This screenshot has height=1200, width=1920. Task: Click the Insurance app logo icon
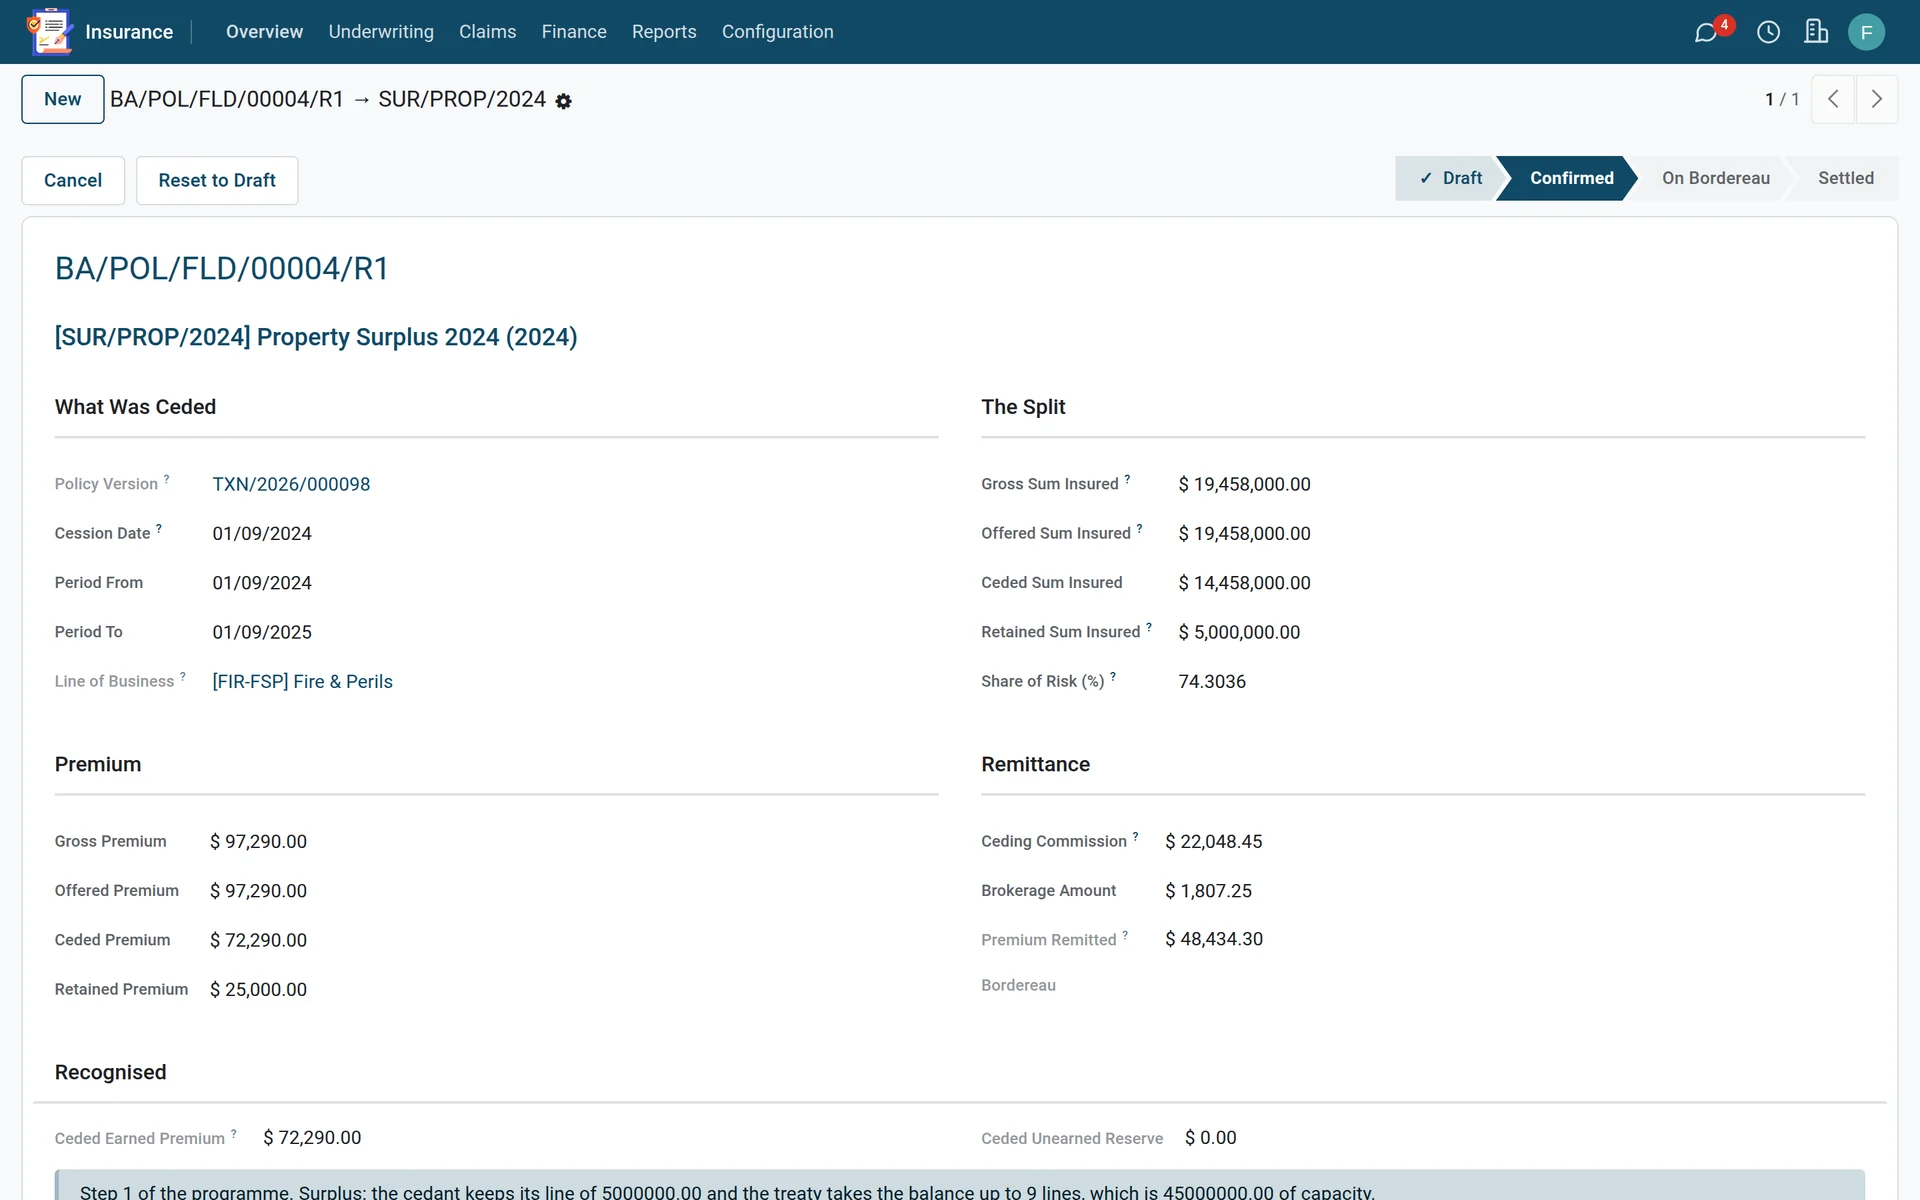point(49,32)
